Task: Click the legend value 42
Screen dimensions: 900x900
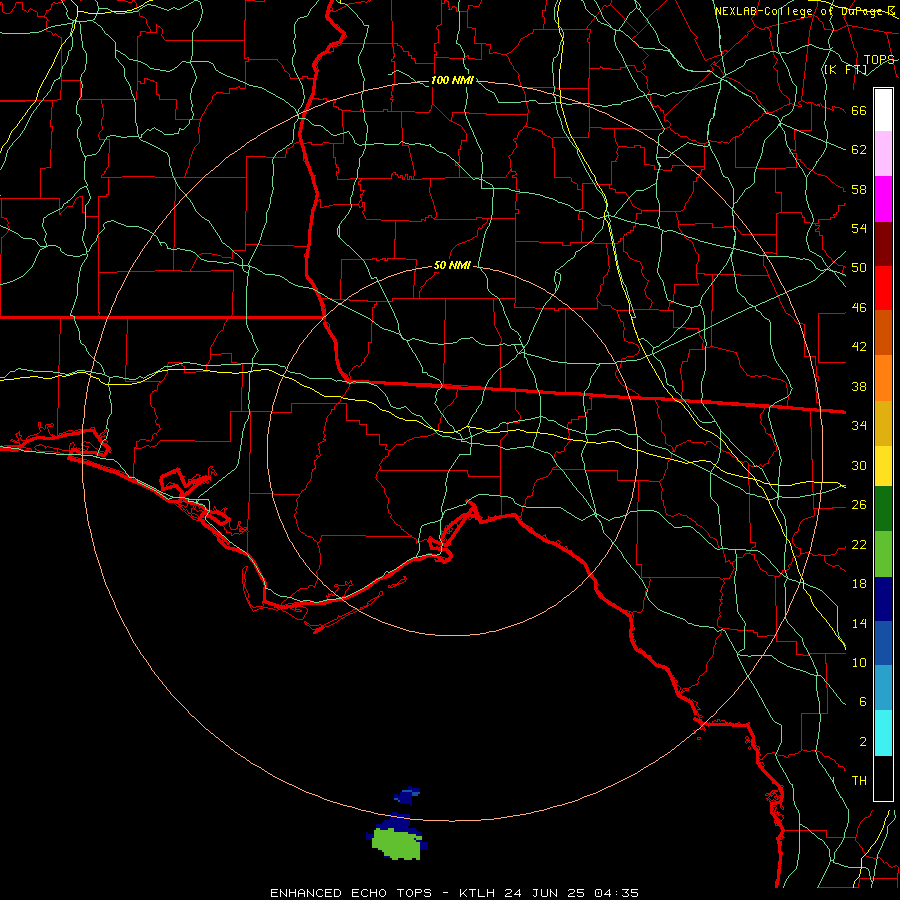Action: [x=859, y=347]
